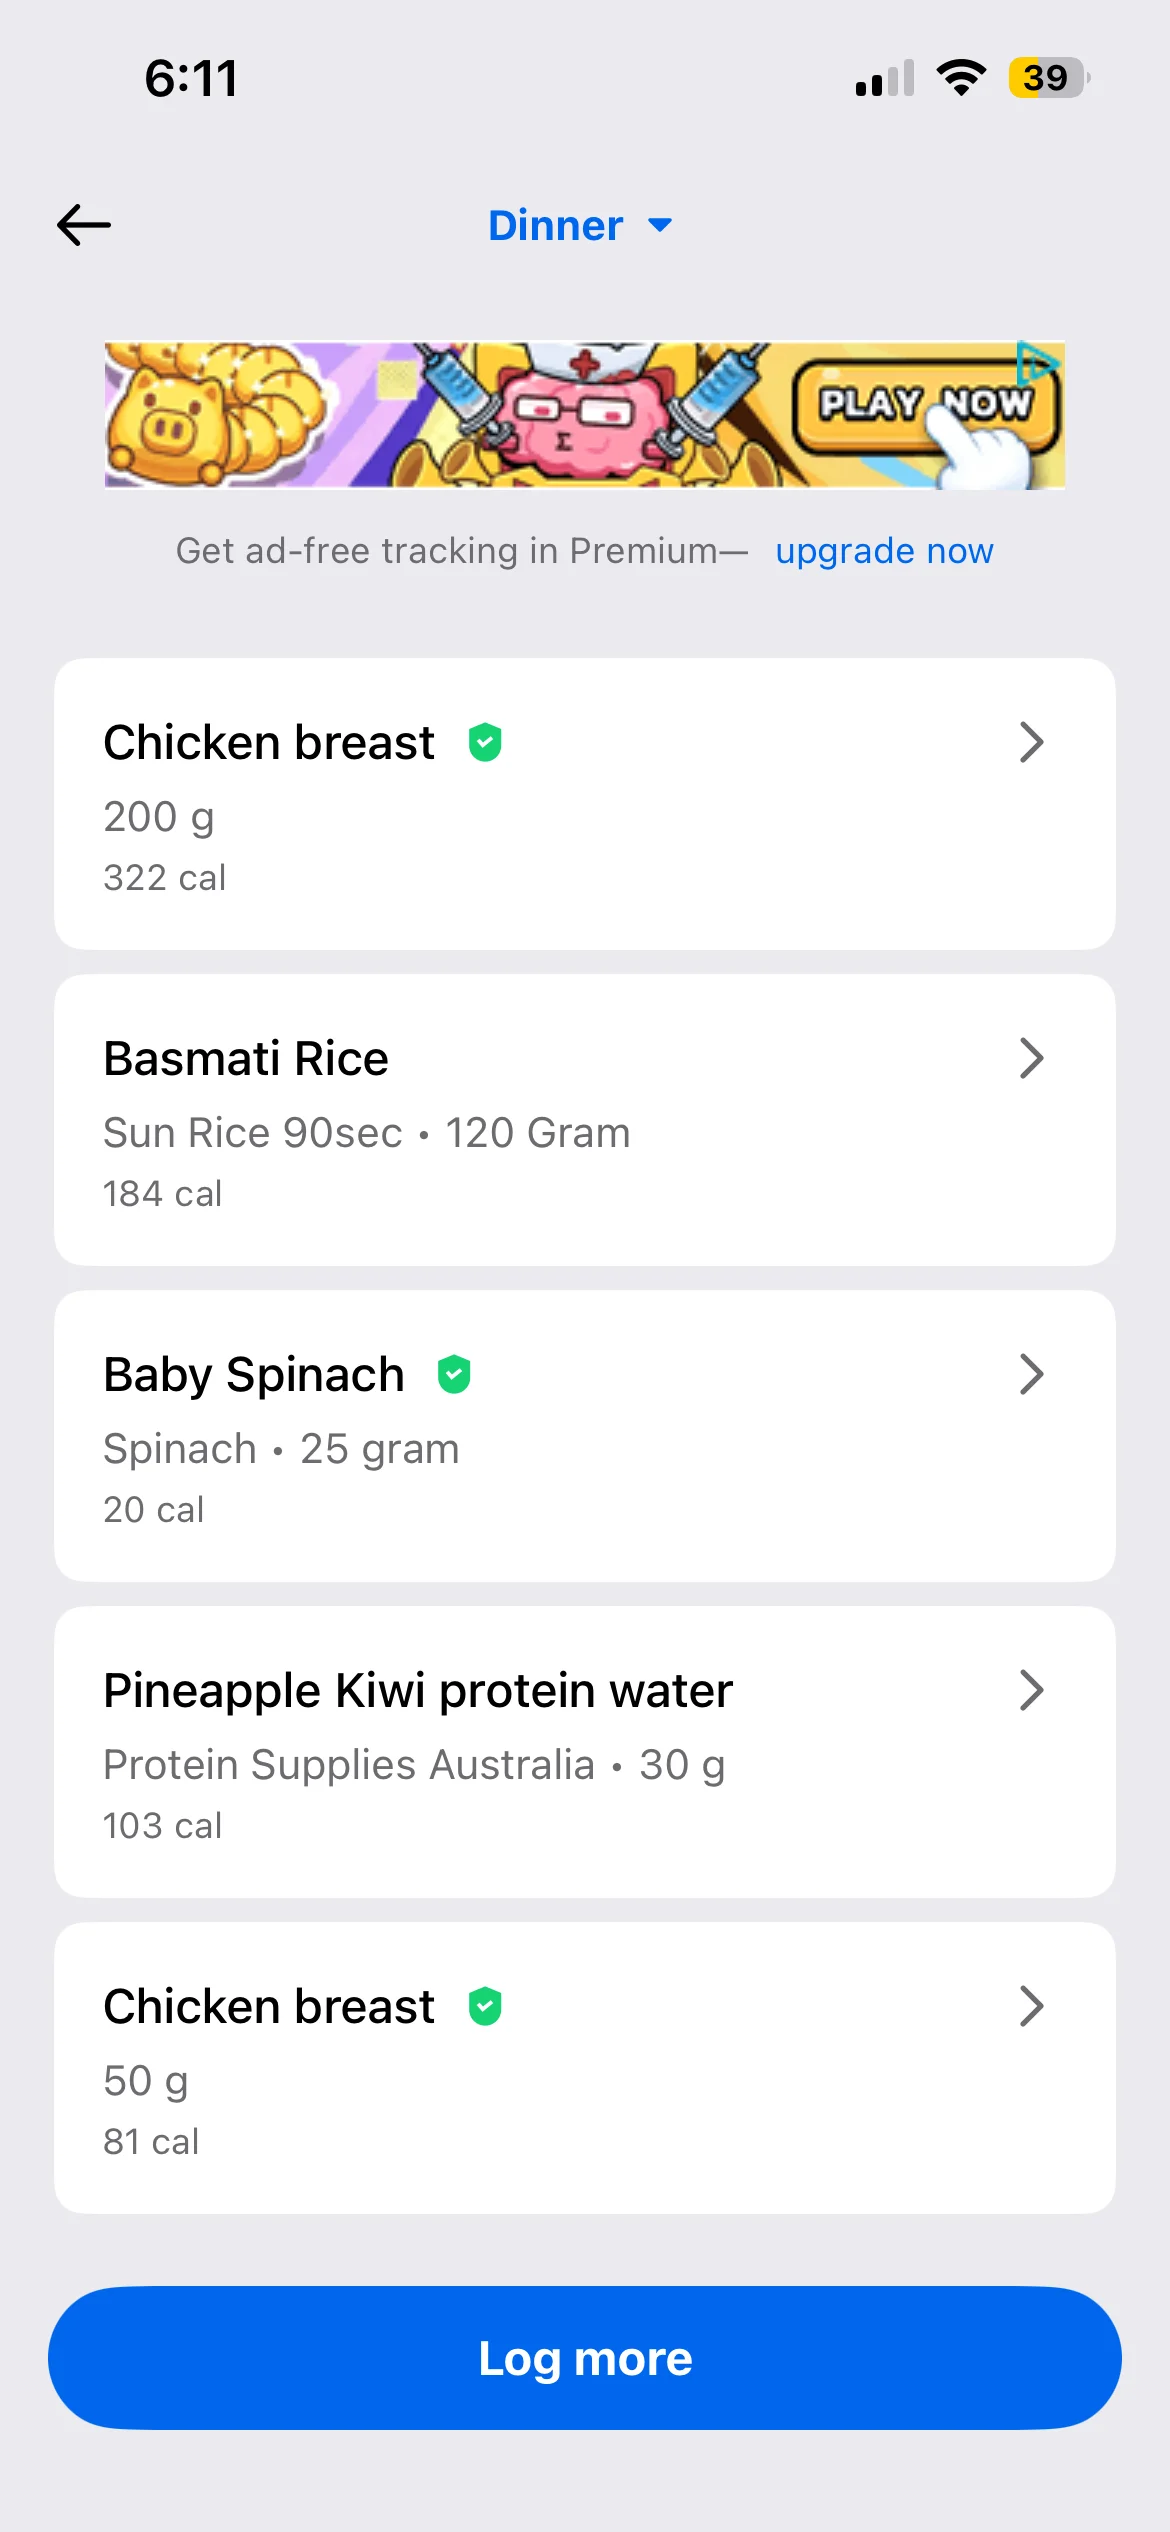Tap the verified badge next to Baby Spinach
This screenshot has height=2532, width=1170.
[454, 1375]
